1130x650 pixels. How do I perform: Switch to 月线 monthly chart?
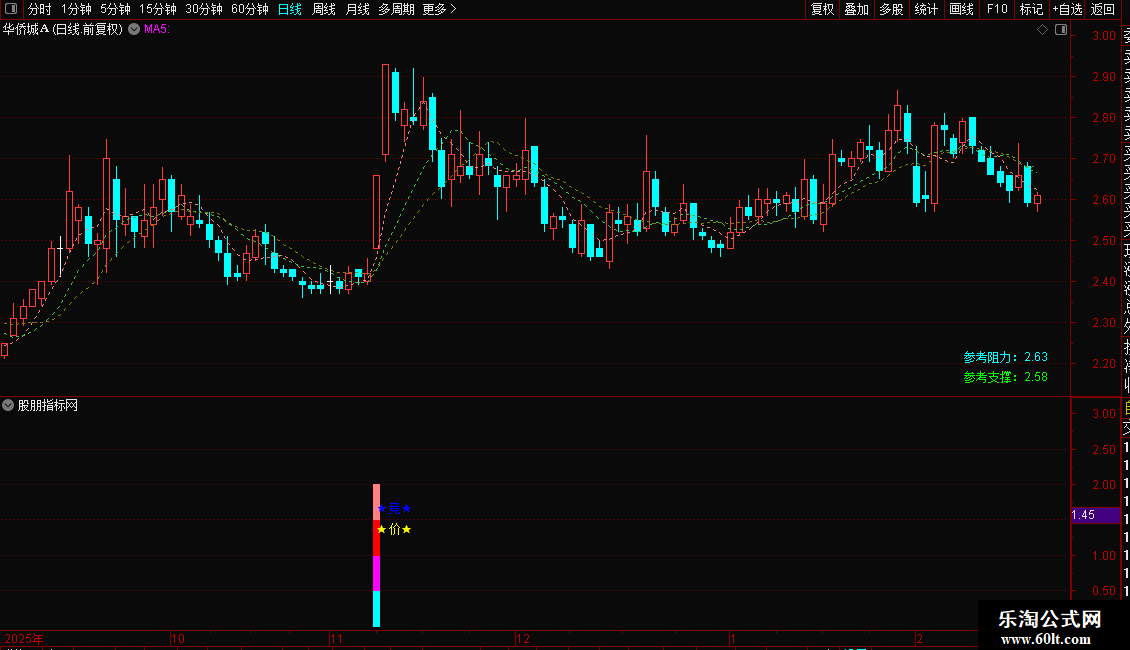pyautogui.click(x=357, y=9)
